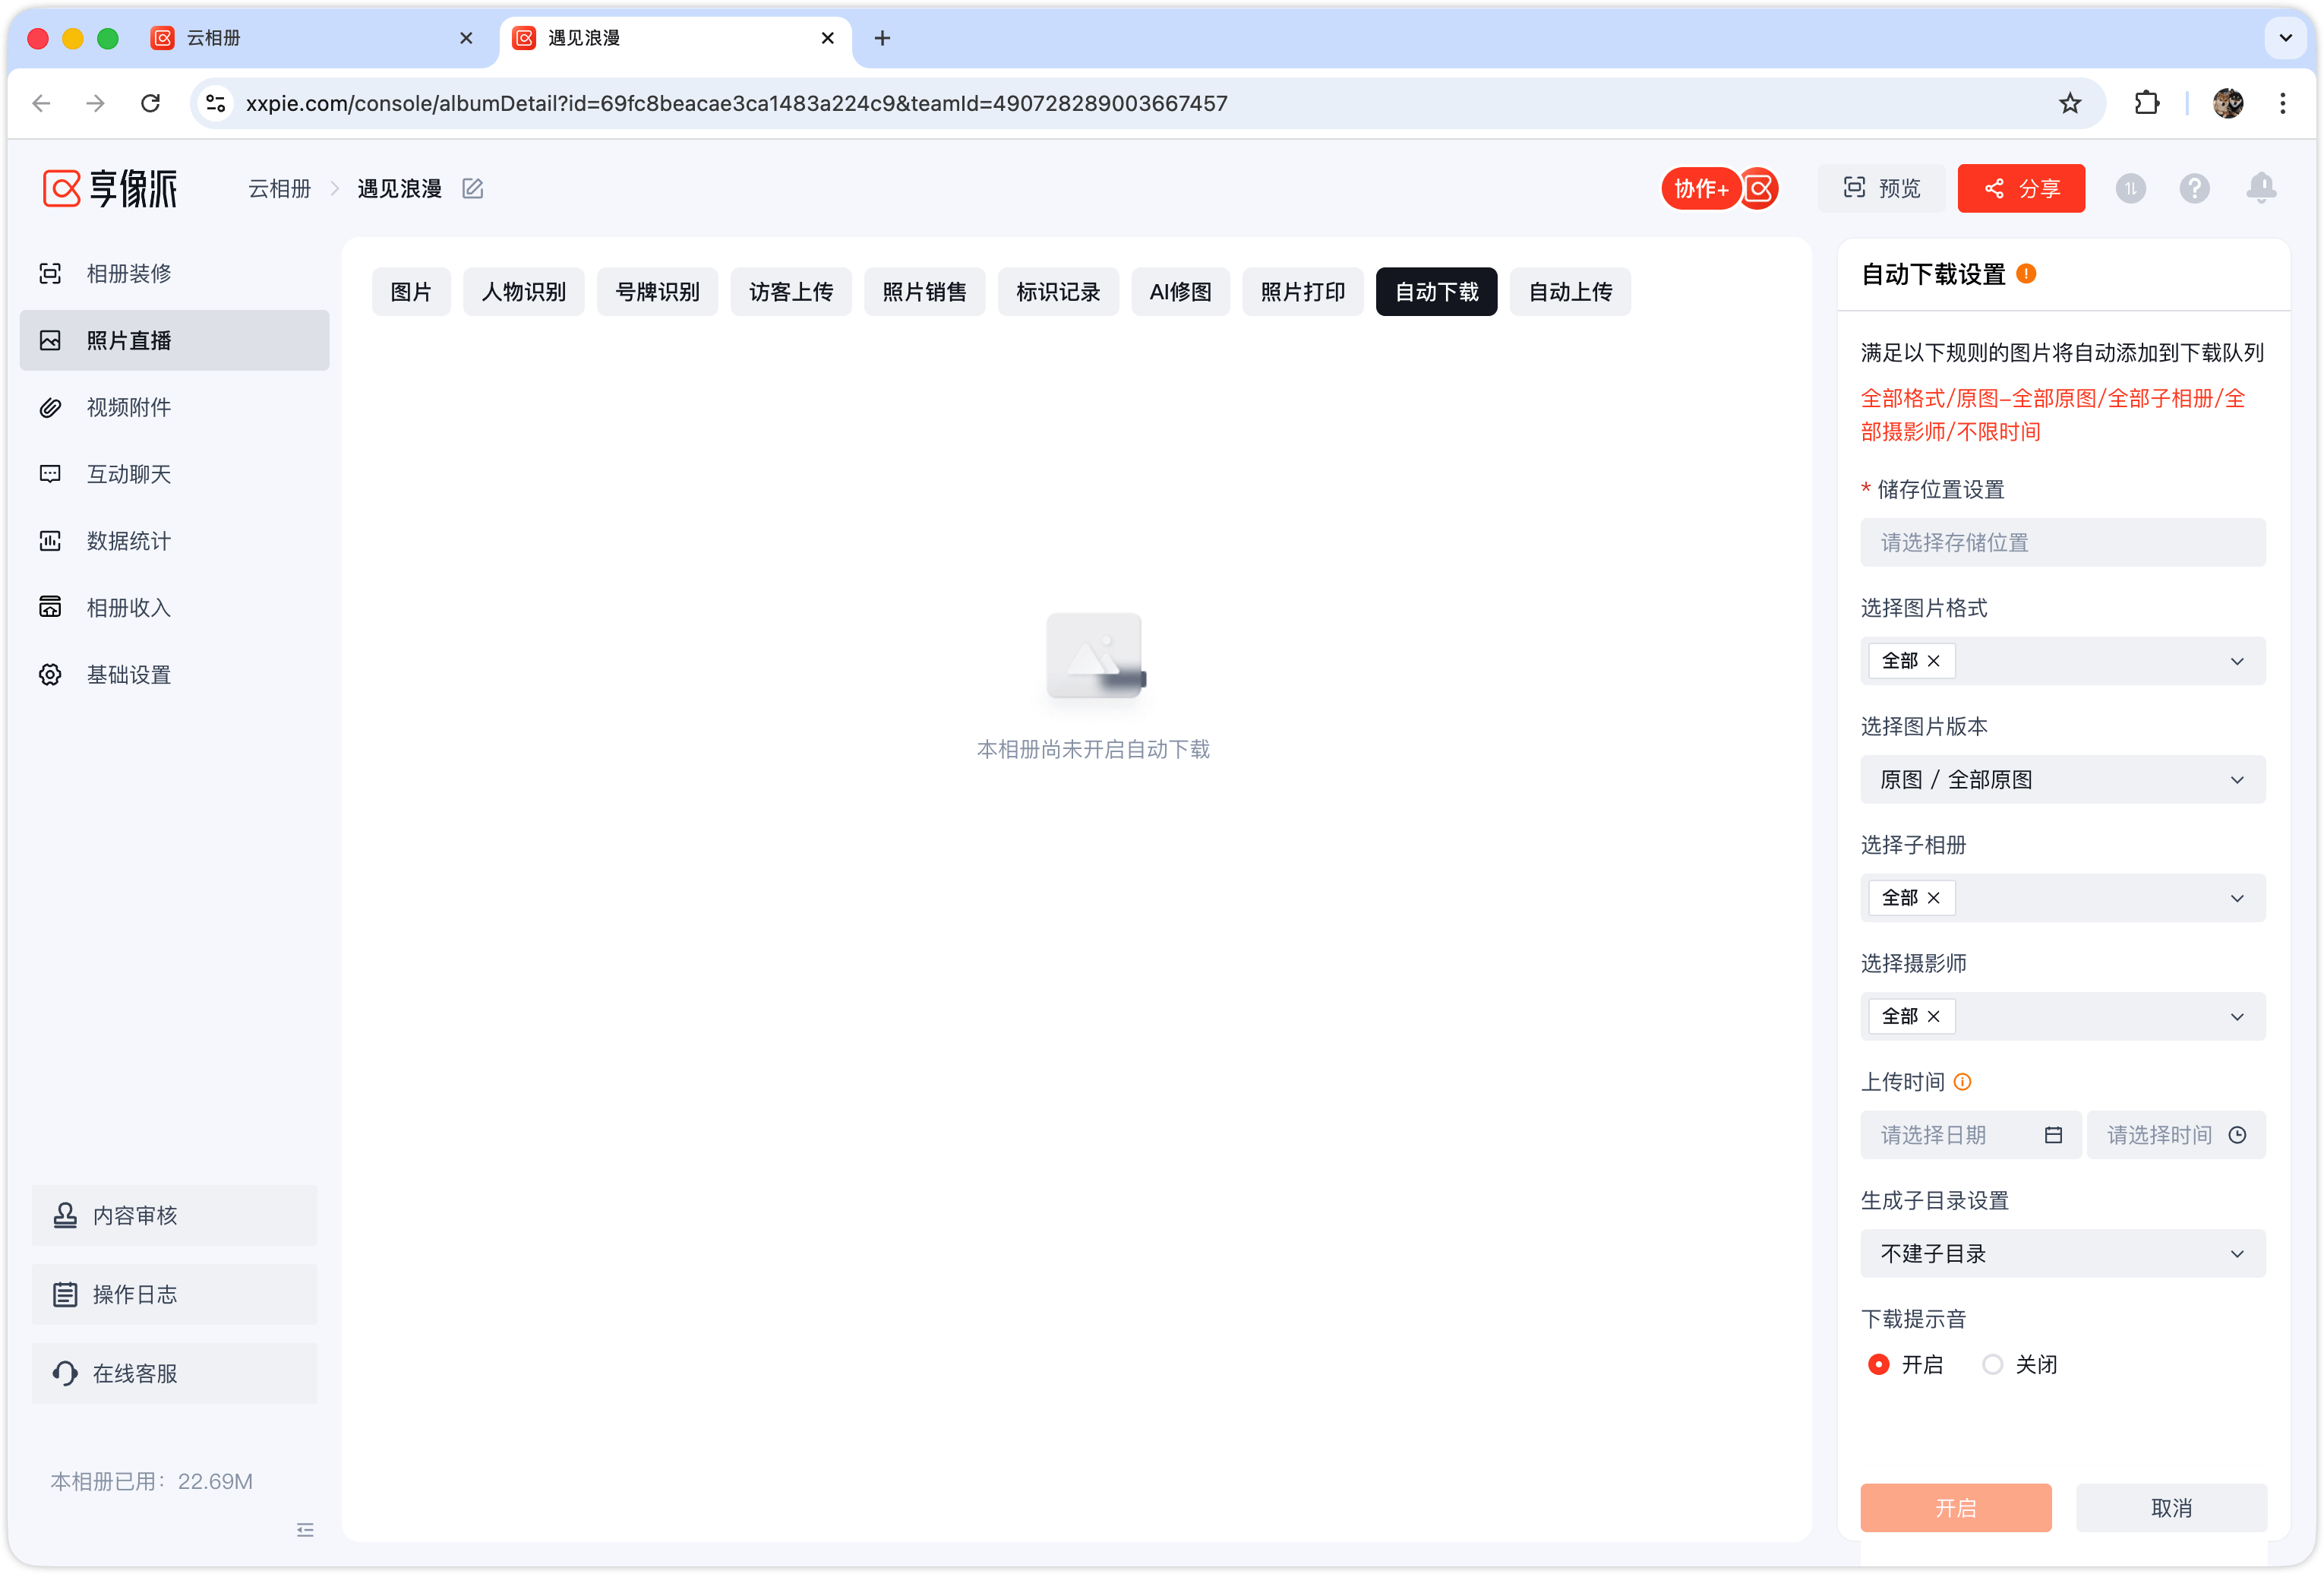Screen dimensions: 2324x1574
Task: Open 在线客服 from the sidebar
Action: [x=174, y=1373]
